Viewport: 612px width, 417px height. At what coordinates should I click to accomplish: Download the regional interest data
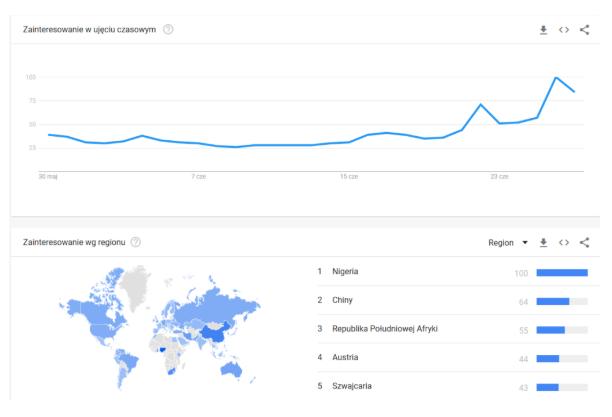(x=544, y=242)
